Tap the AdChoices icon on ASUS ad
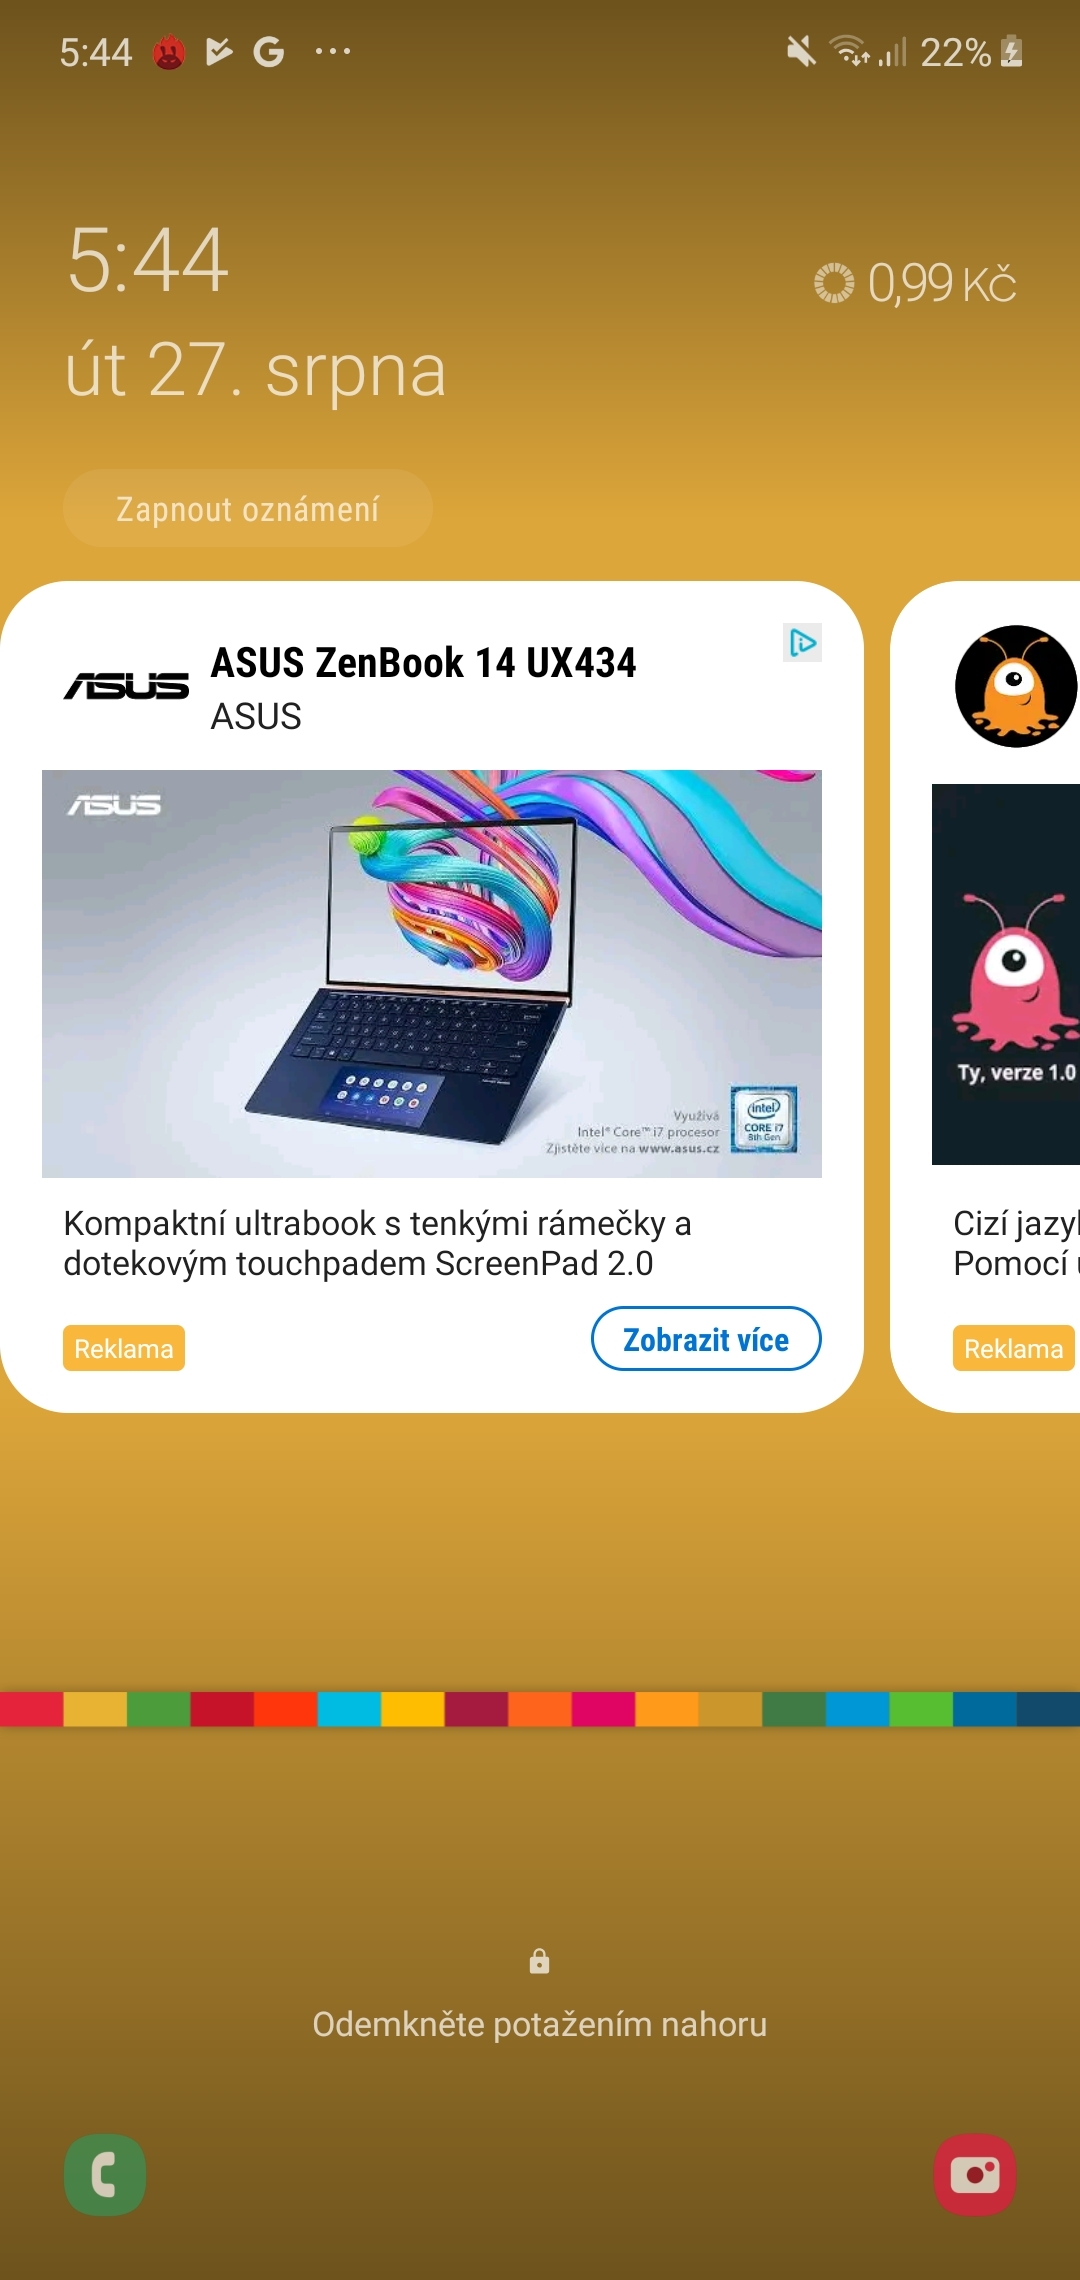The width and height of the screenshot is (1080, 2280). pos(802,642)
